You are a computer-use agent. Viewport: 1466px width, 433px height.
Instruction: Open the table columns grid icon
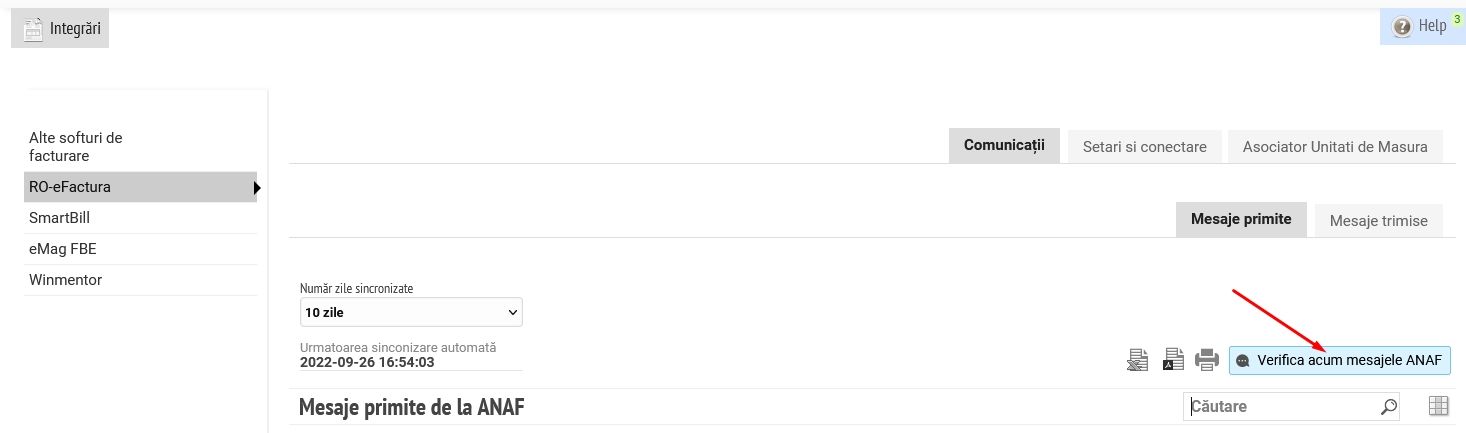pos(1439,406)
